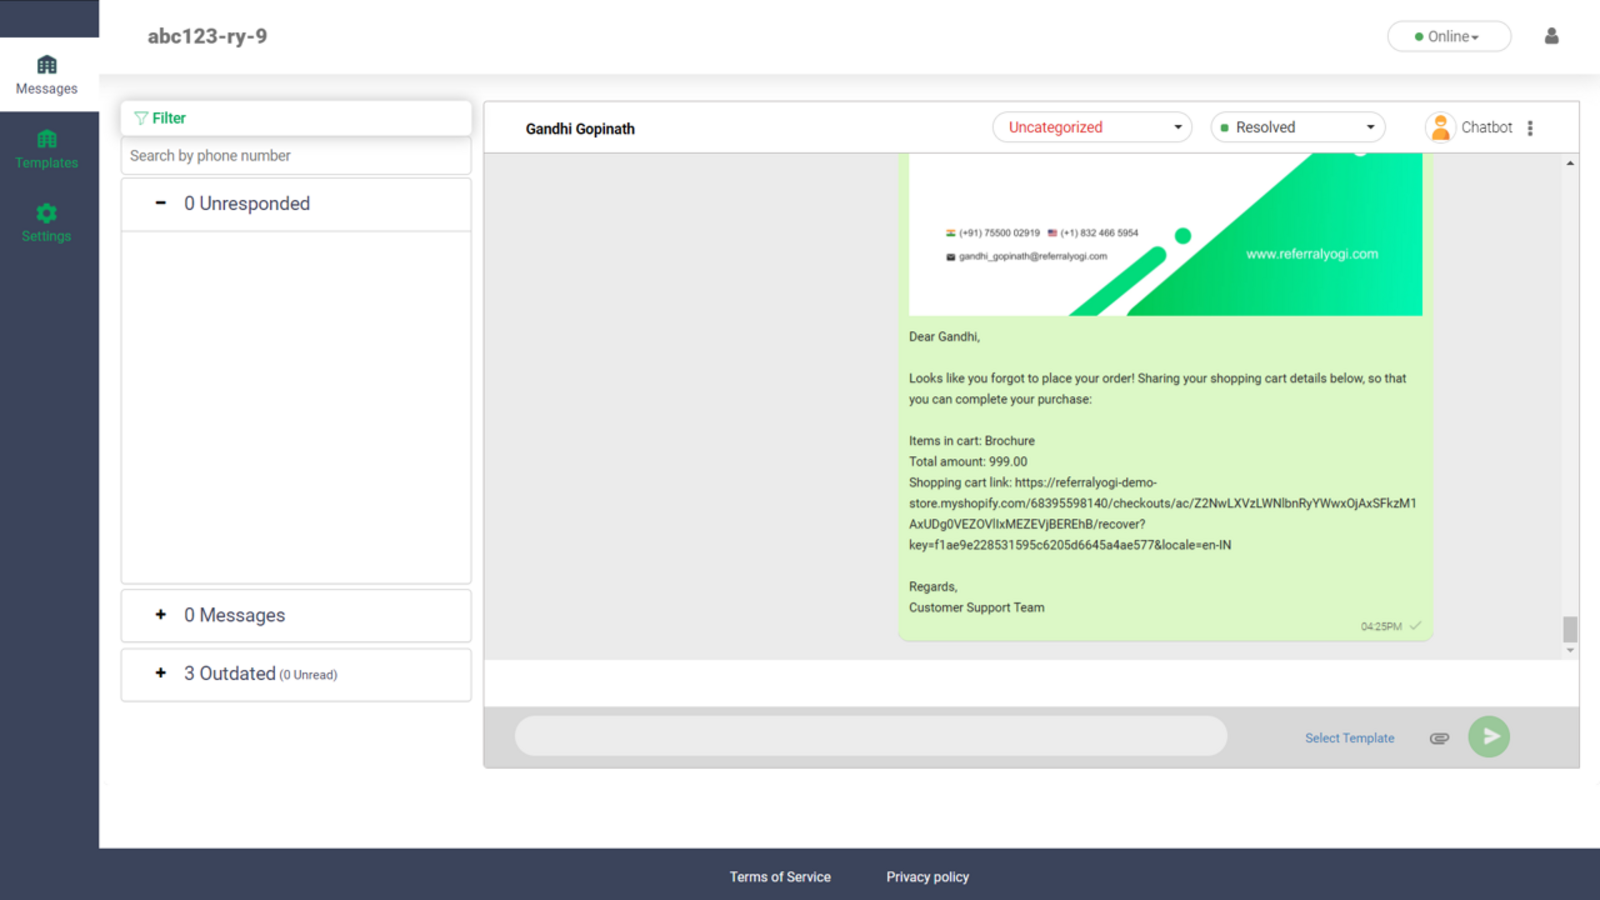Click the paperclip attachment icon
The height and width of the screenshot is (900, 1600).
pos(1440,738)
